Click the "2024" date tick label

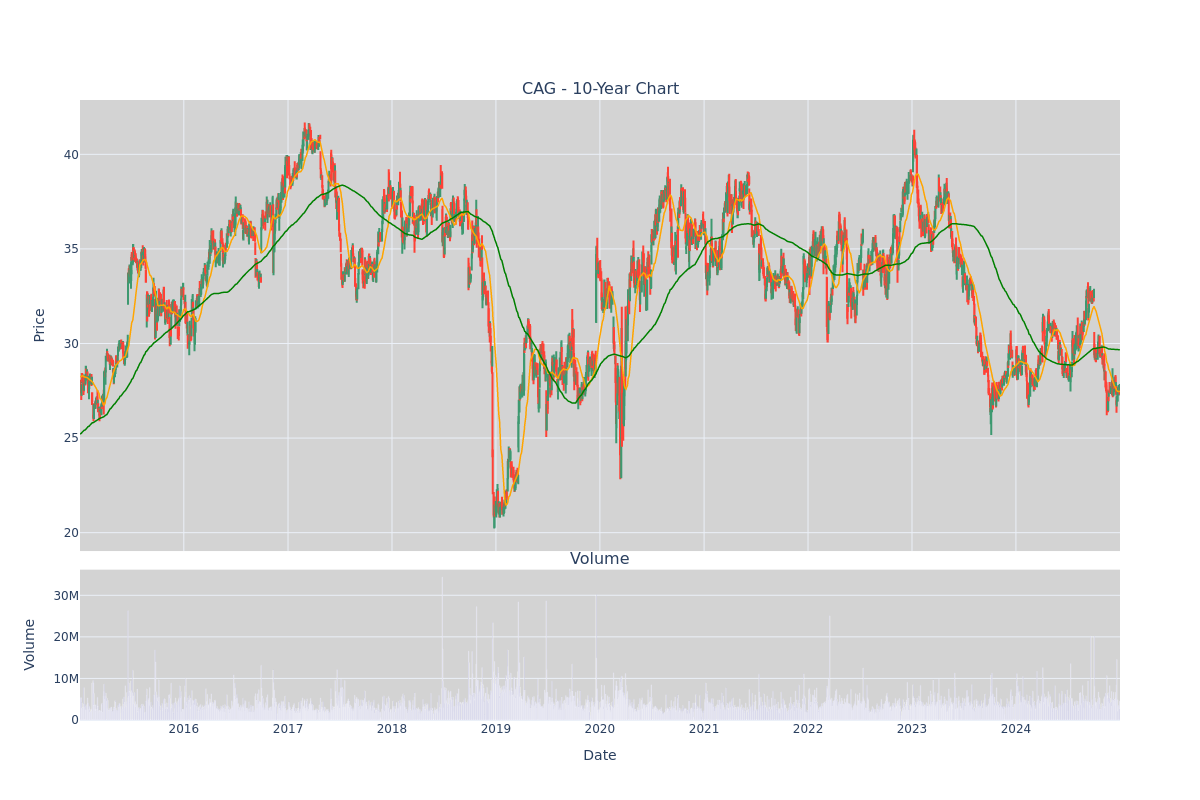tap(1016, 730)
